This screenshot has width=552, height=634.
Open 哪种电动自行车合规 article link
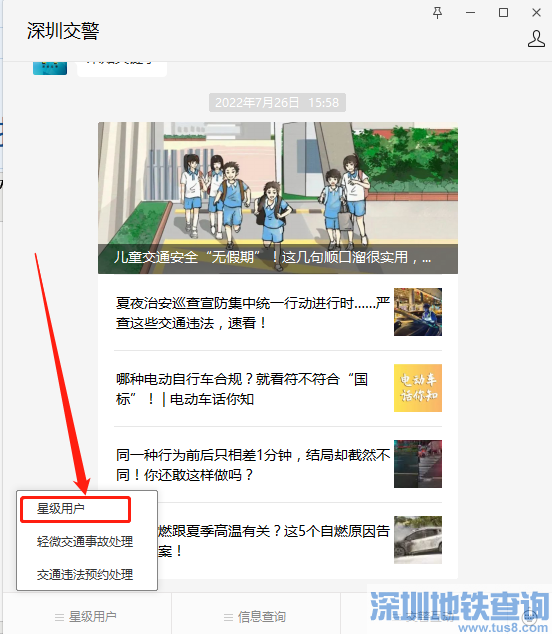[242, 389]
